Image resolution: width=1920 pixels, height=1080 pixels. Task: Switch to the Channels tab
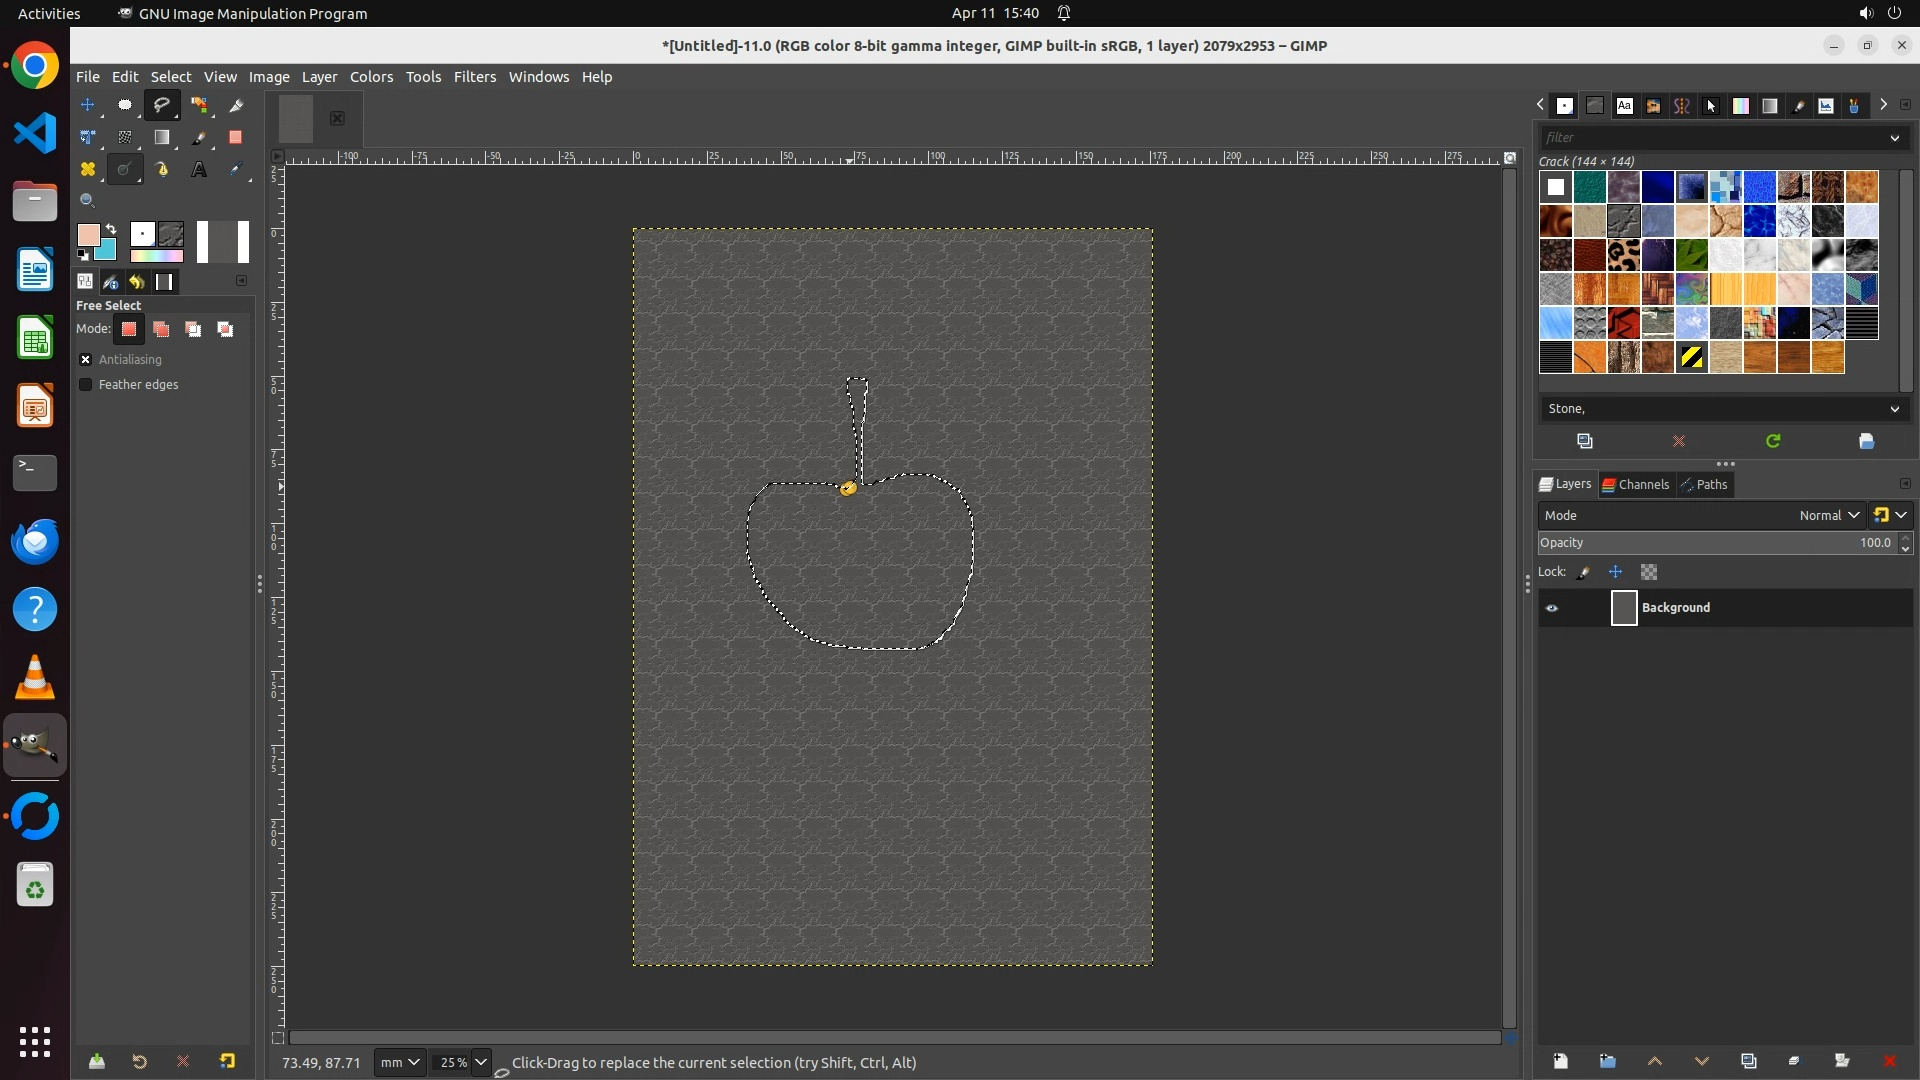[1636, 485]
